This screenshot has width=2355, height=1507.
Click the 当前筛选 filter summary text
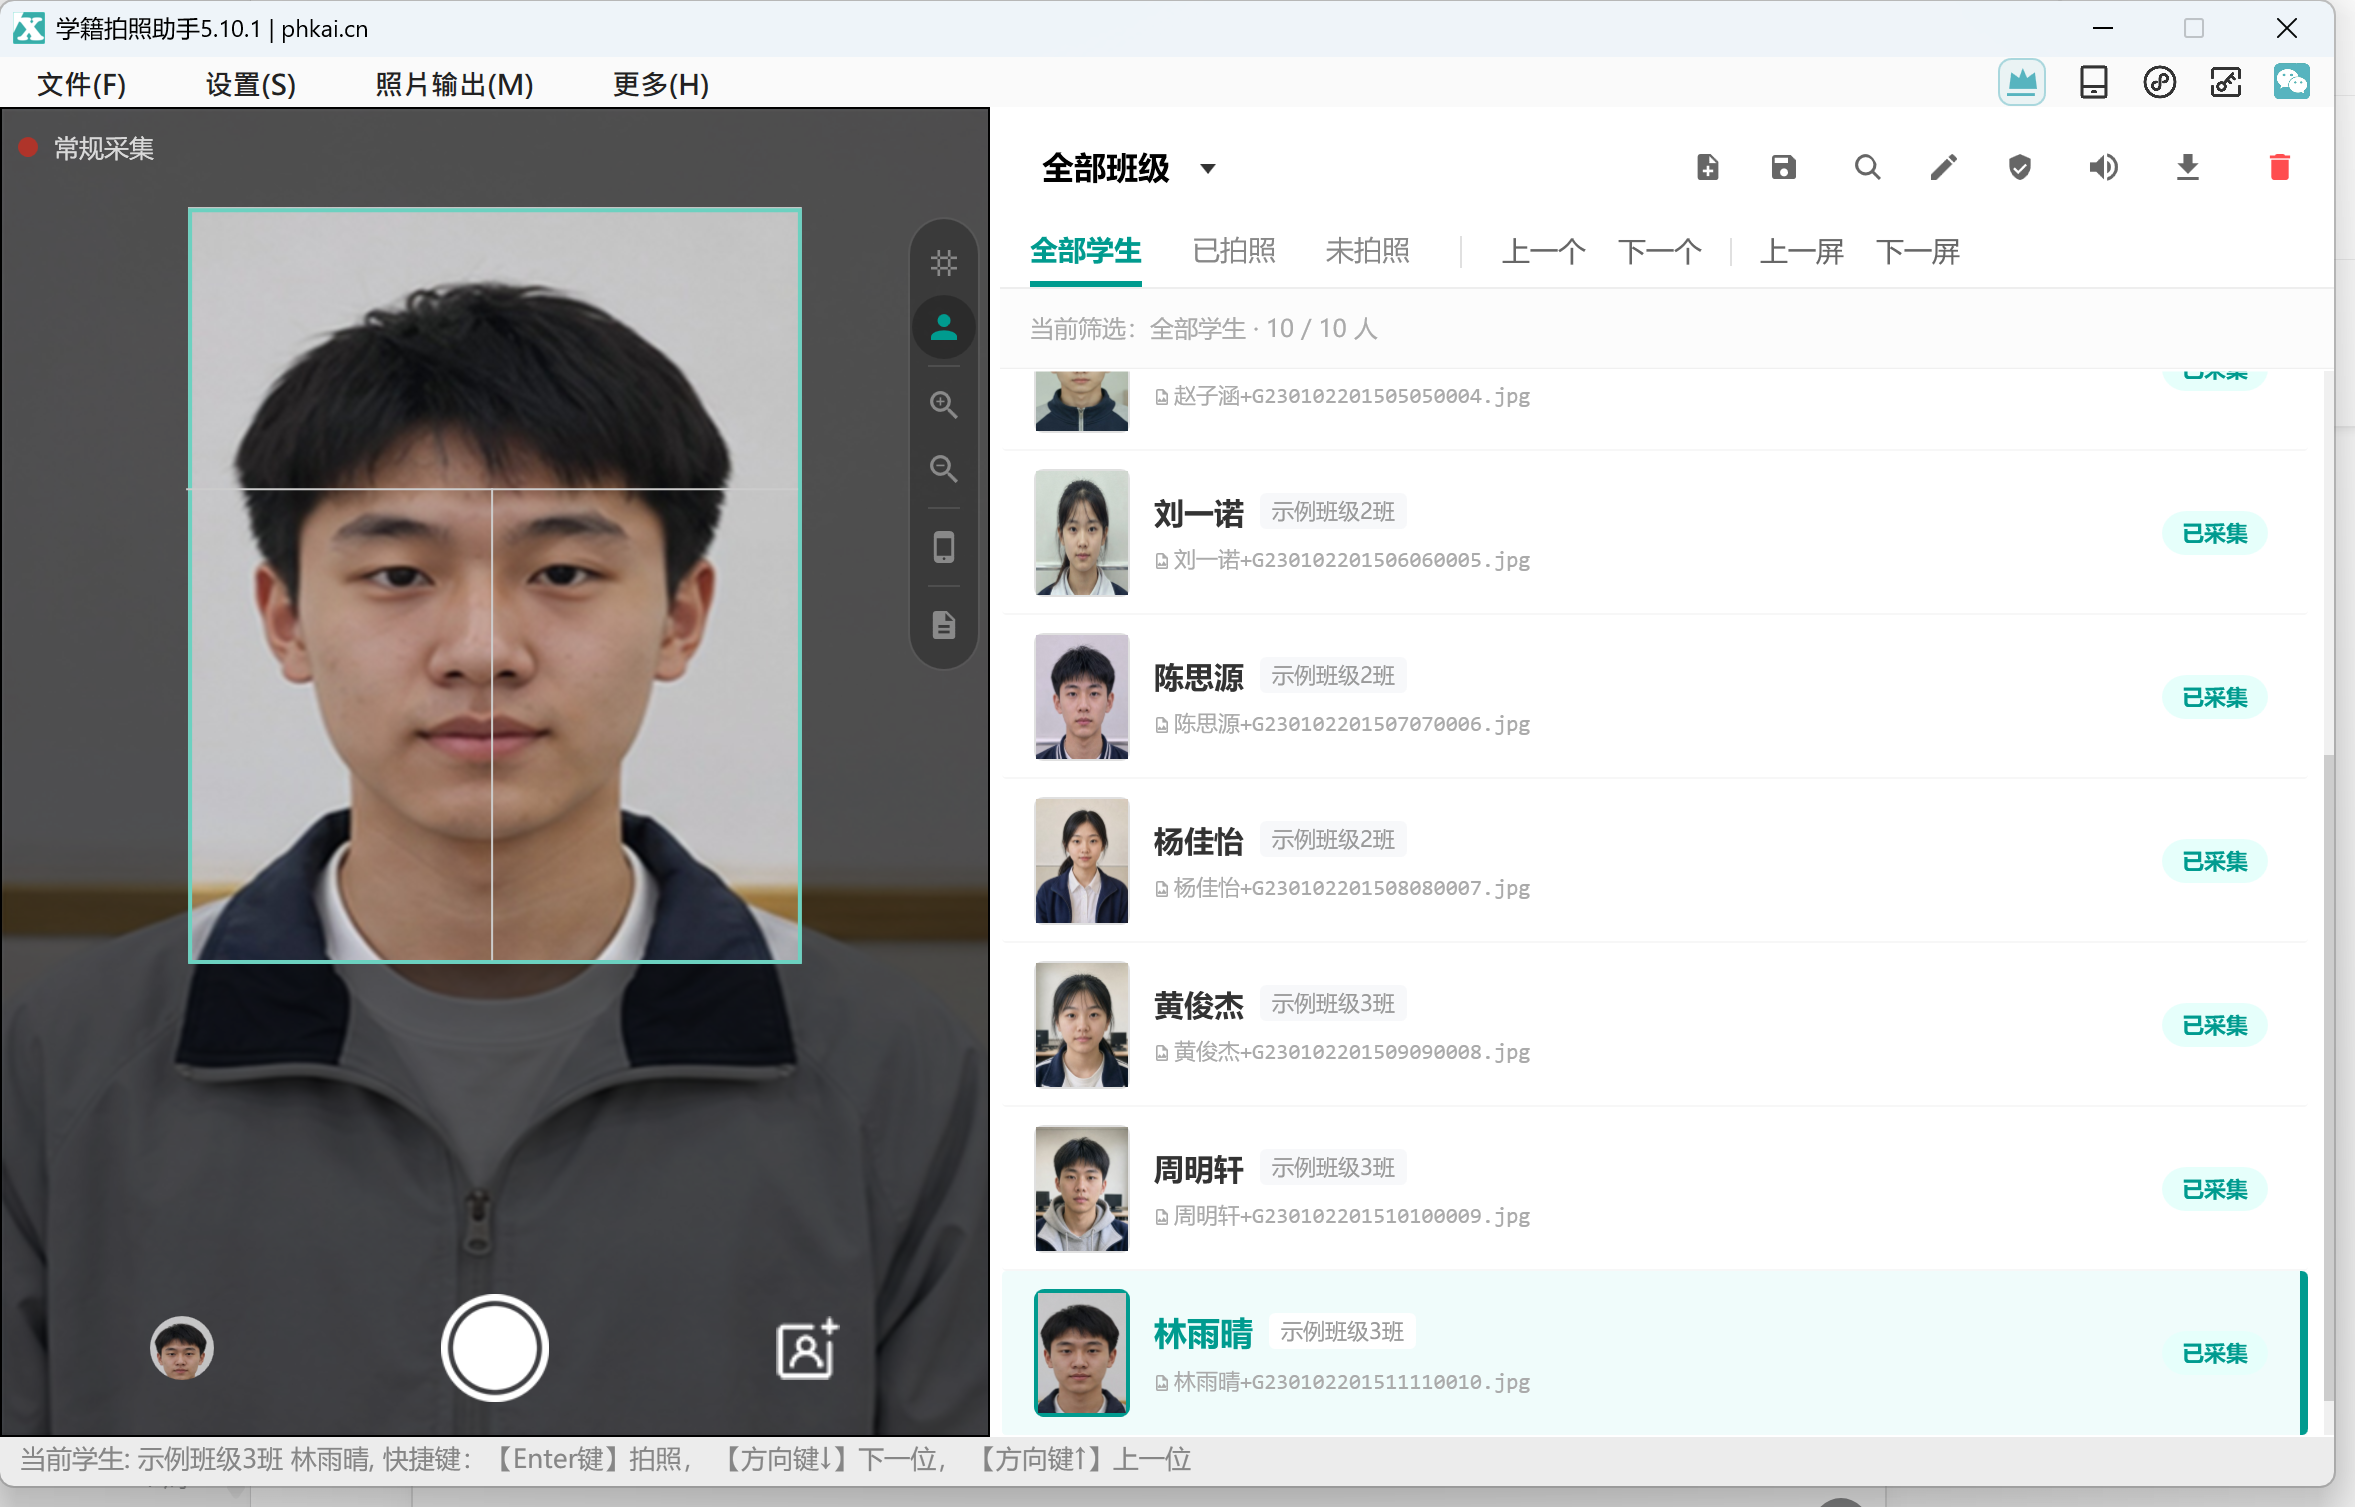pyautogui.click(x=1203, y=329)
